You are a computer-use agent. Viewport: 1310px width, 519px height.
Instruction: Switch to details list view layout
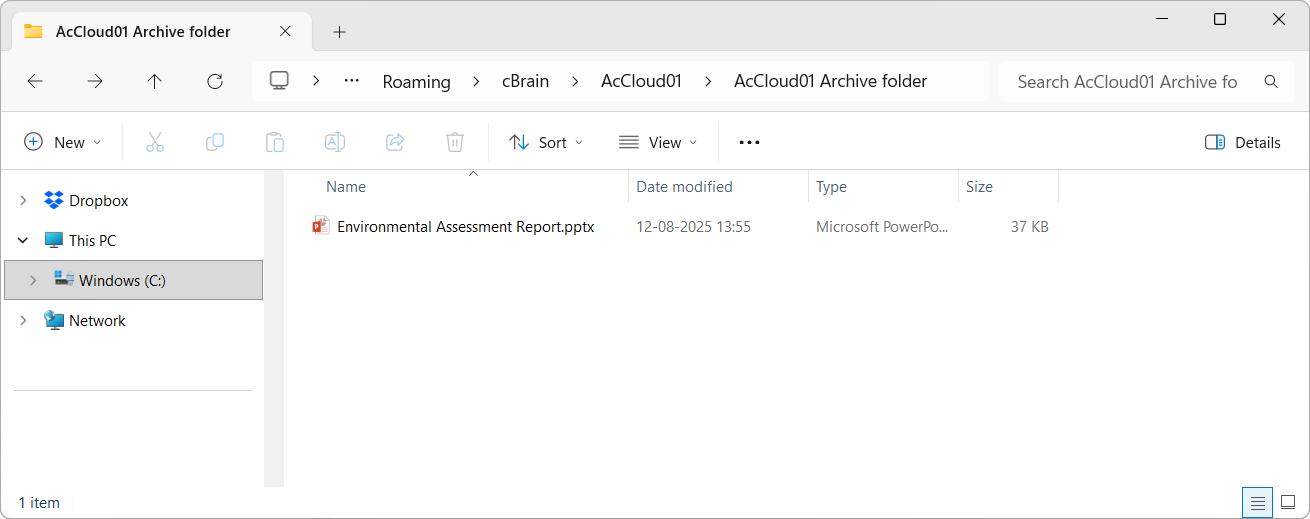pos(1258,502)
